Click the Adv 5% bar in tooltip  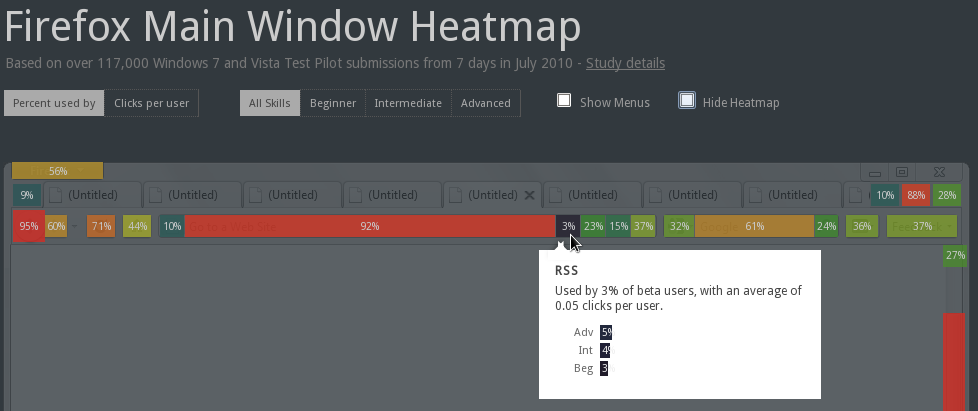point(607,332)
